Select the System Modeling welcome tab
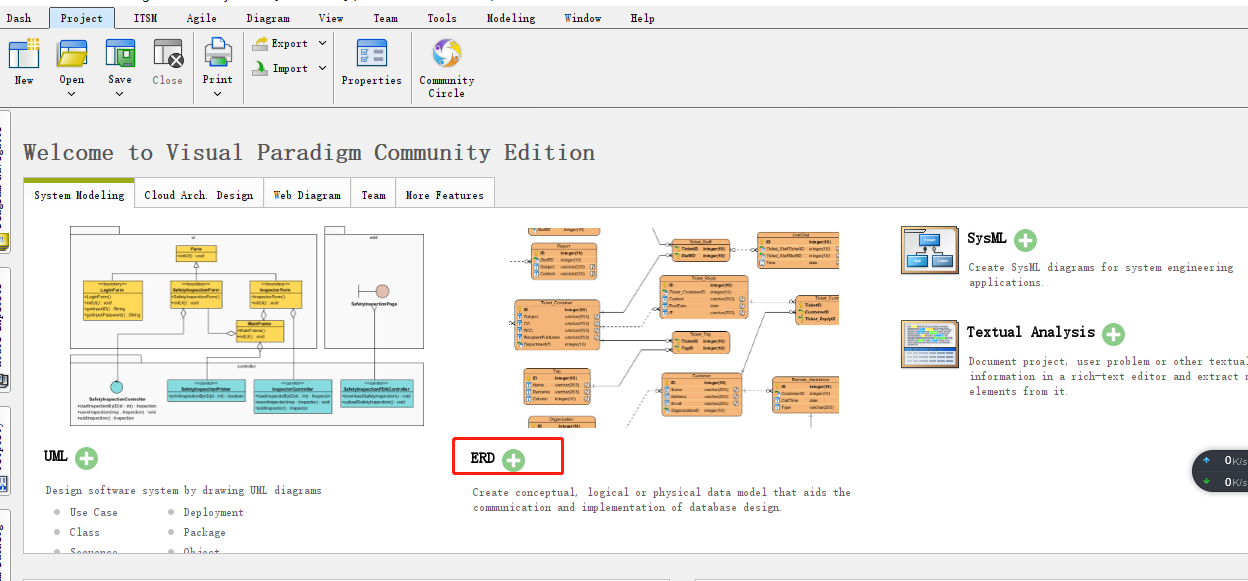The image size is (1248, 581). tap(80, 195)
